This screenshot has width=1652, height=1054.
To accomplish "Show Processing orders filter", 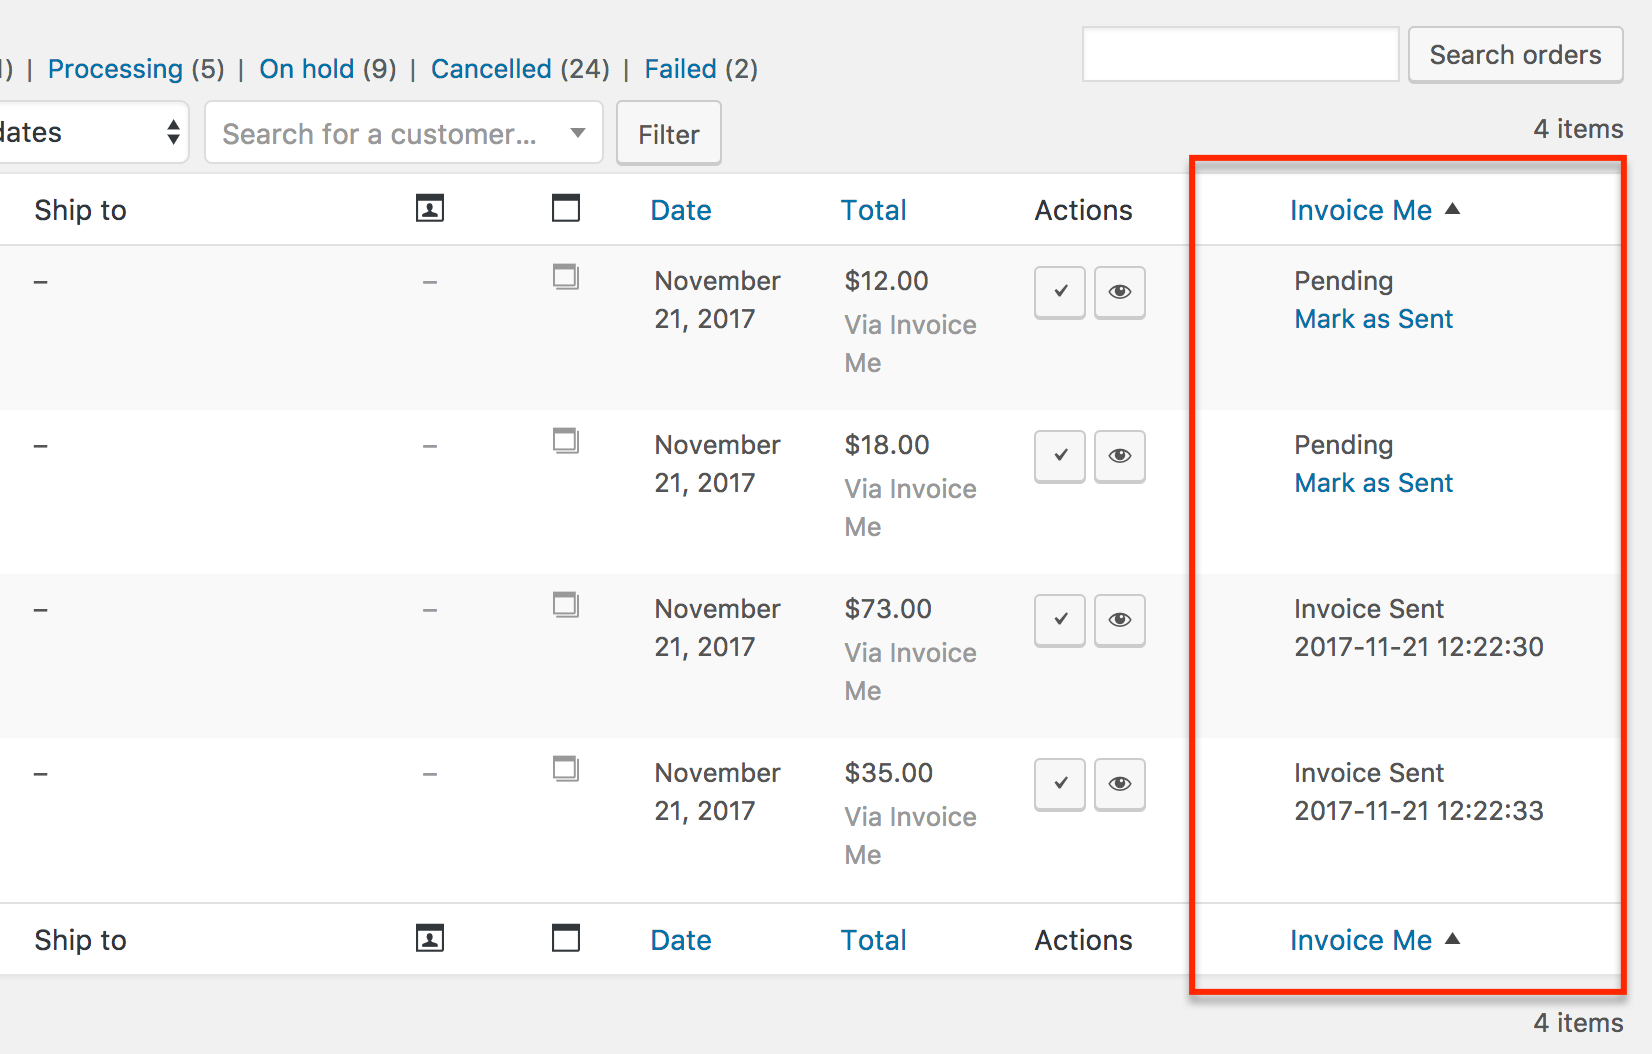I will [115, 69].
